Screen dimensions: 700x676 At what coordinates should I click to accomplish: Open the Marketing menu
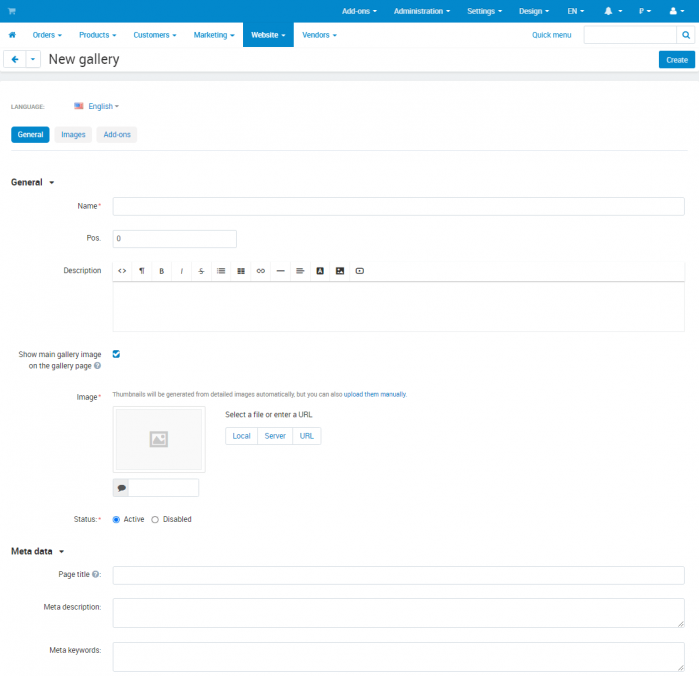pyautogui.click(x=214, y=35)
